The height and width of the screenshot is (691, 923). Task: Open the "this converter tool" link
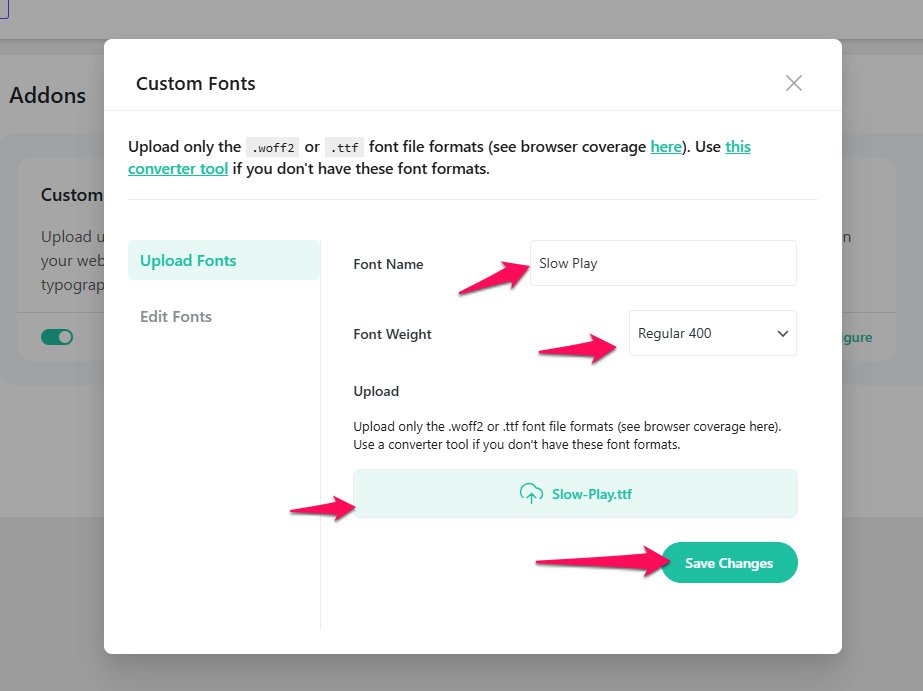[180, 168]
